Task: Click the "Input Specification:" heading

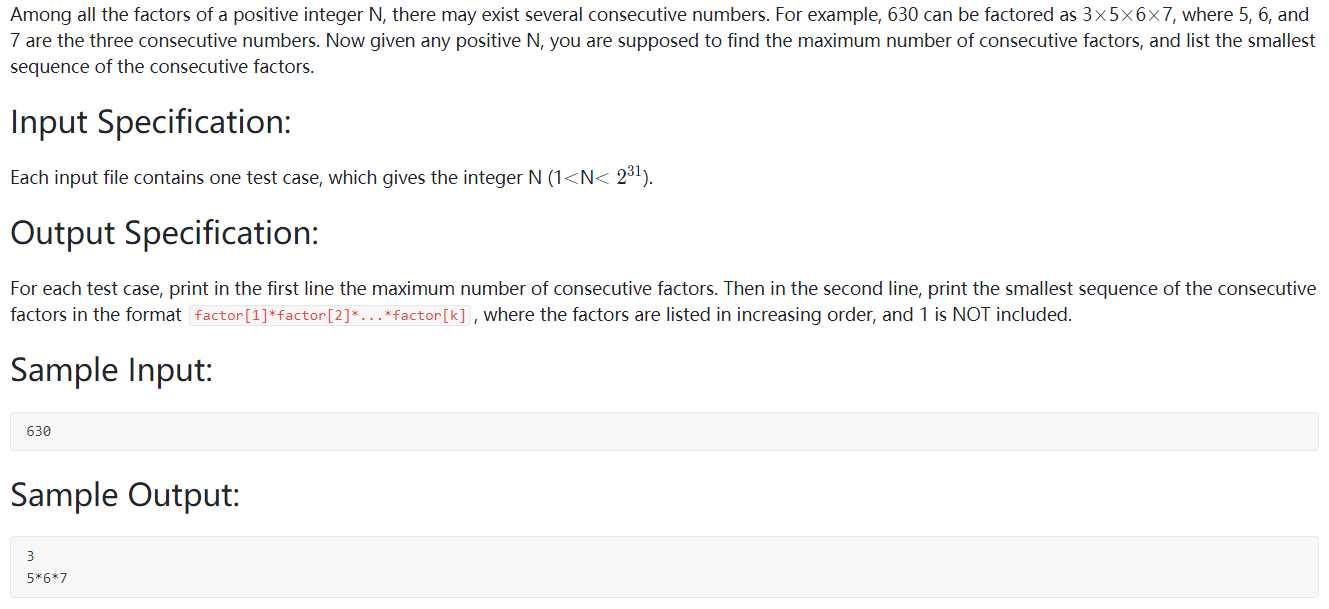Action: coord(151,122)
